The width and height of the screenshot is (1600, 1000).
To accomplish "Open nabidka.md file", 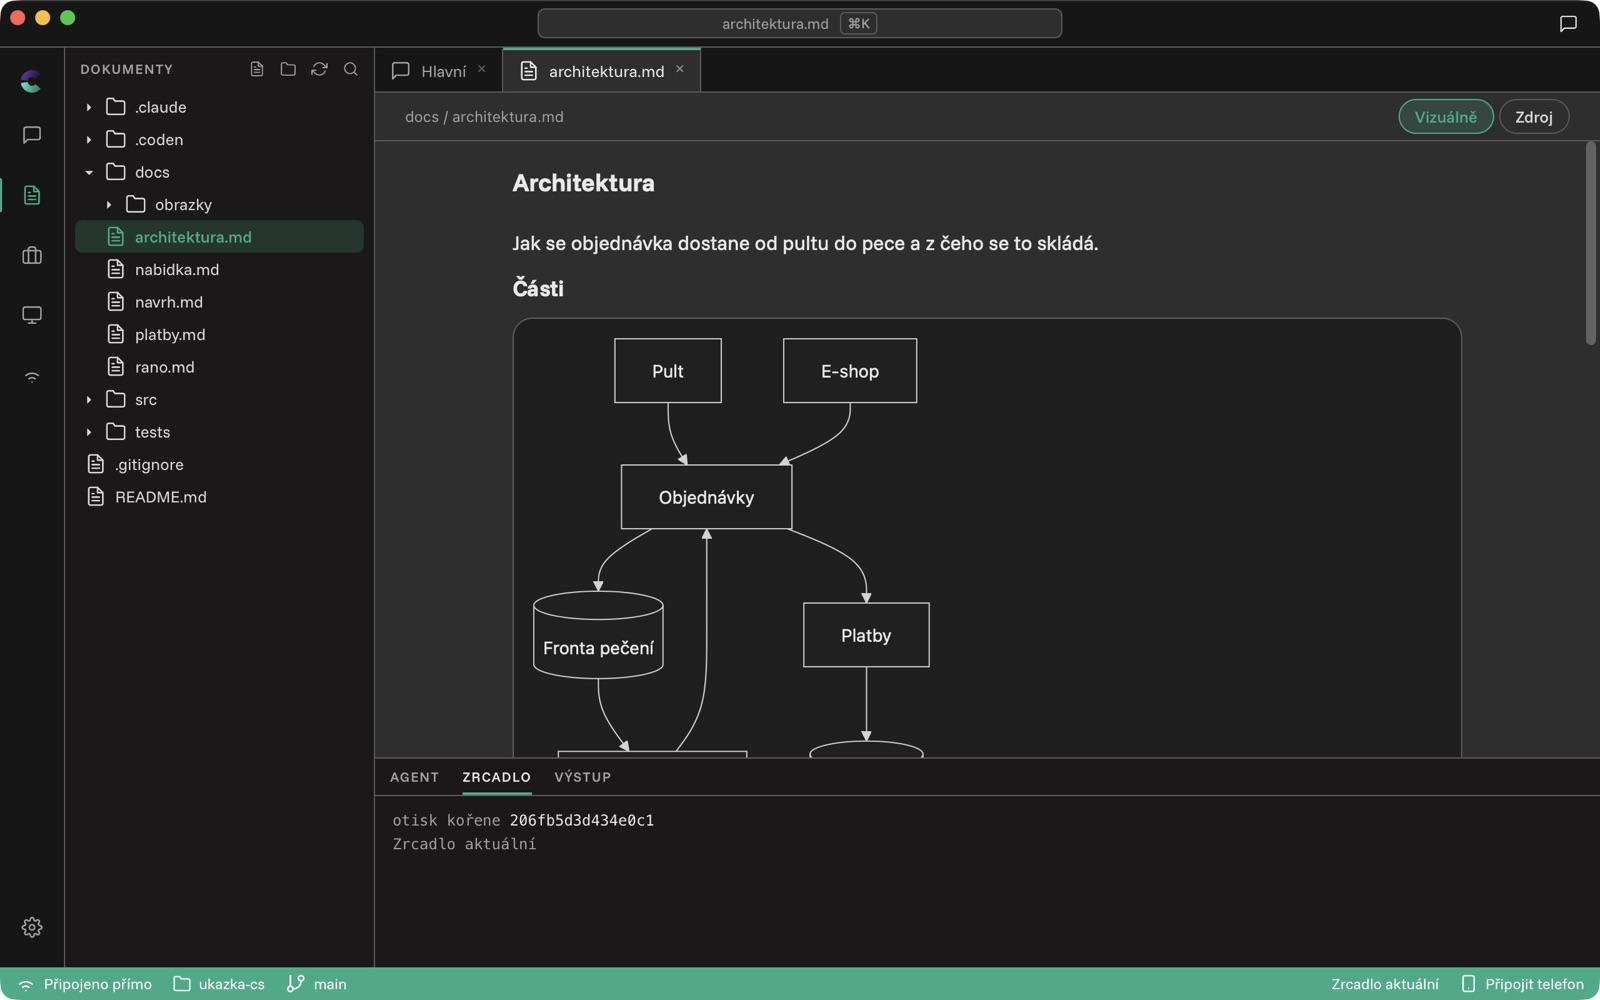I will (x=219, y=270).
